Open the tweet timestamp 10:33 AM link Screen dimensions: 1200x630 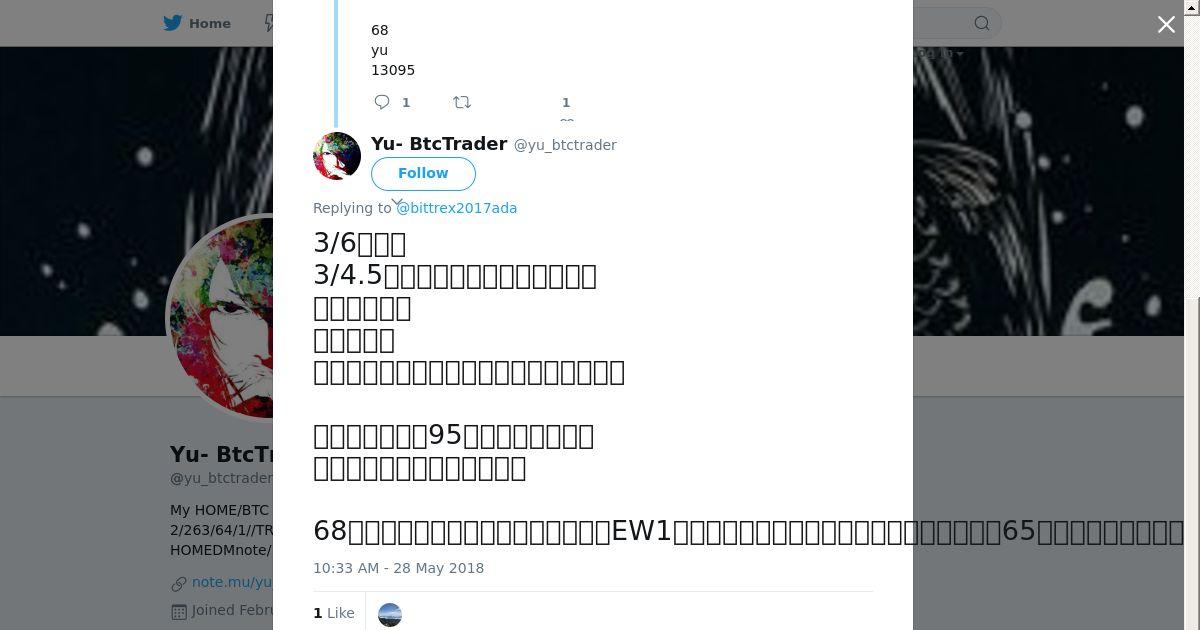point(398,568)
